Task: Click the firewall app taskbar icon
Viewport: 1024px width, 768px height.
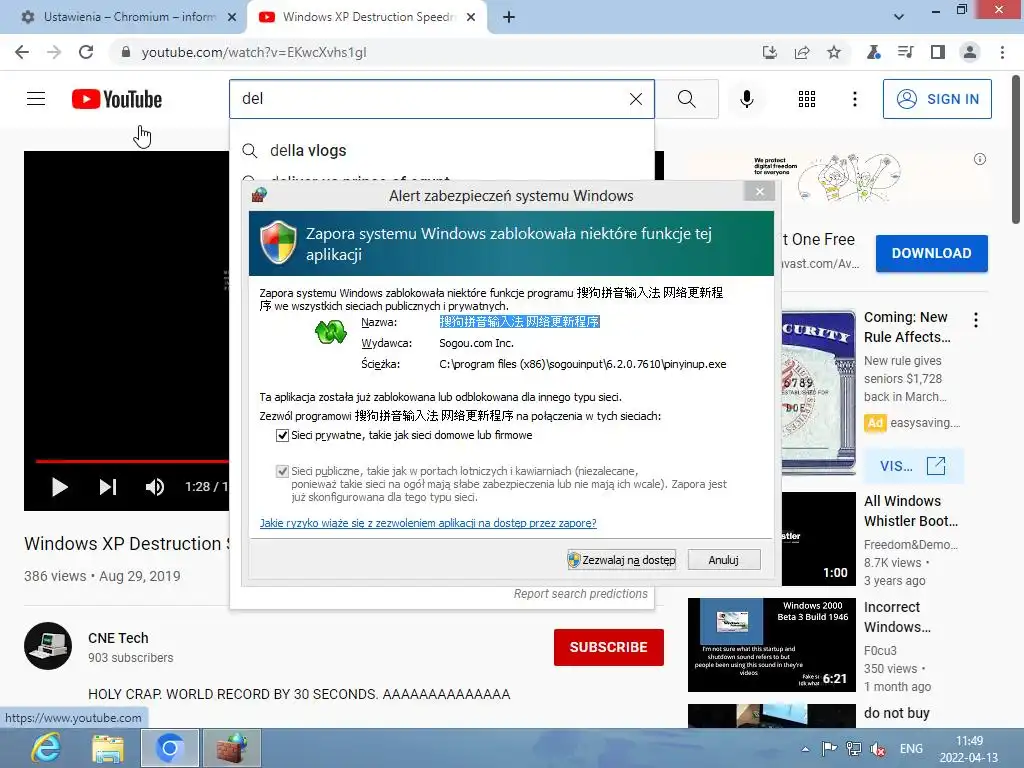Action: click(232, 748)
